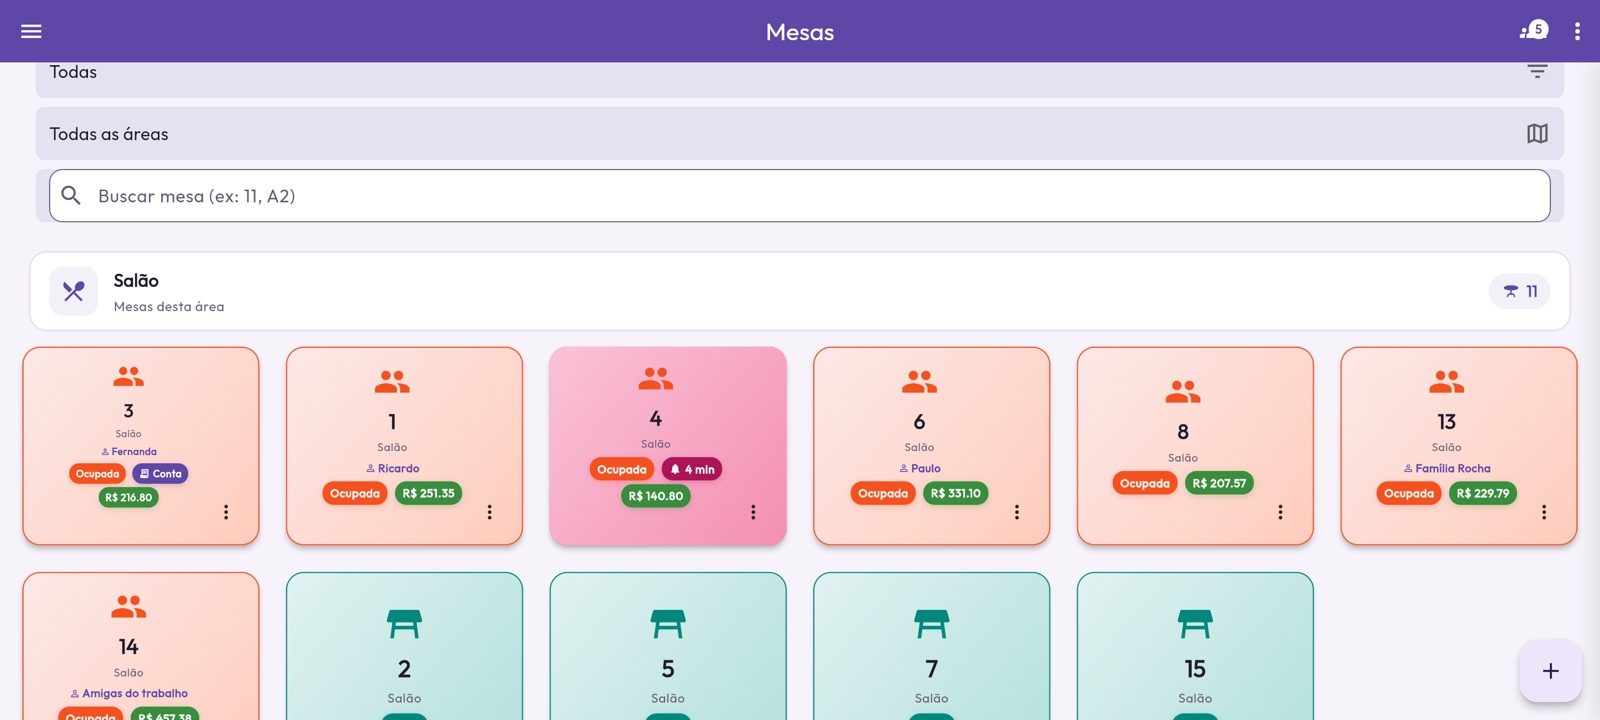This screenshot has width=1600, height=720.
Task: Open the hamburger navigation menu
Action: [31, 31]
